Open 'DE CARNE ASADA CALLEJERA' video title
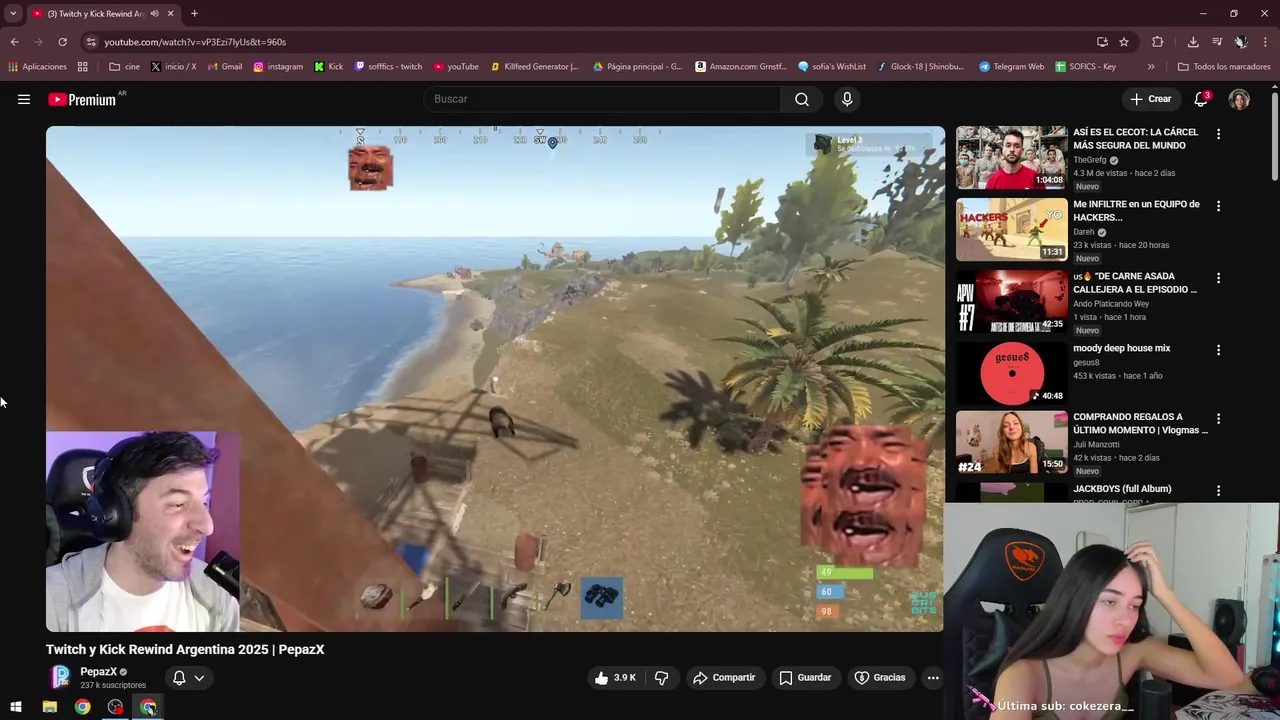Viewport: 1280px width, 720px height. pyautogui.click(x=1135, y=283)
